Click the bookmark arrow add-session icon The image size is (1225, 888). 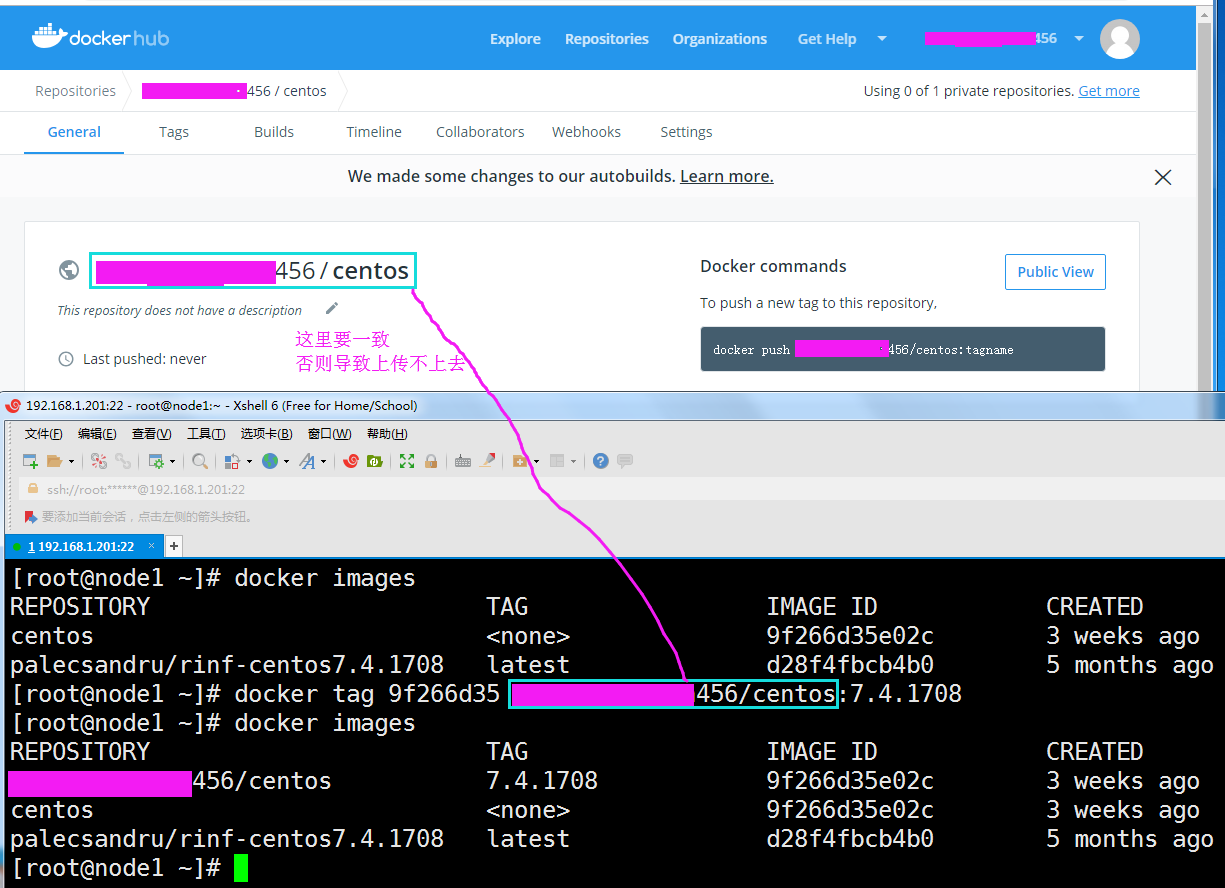pos(31,517)
